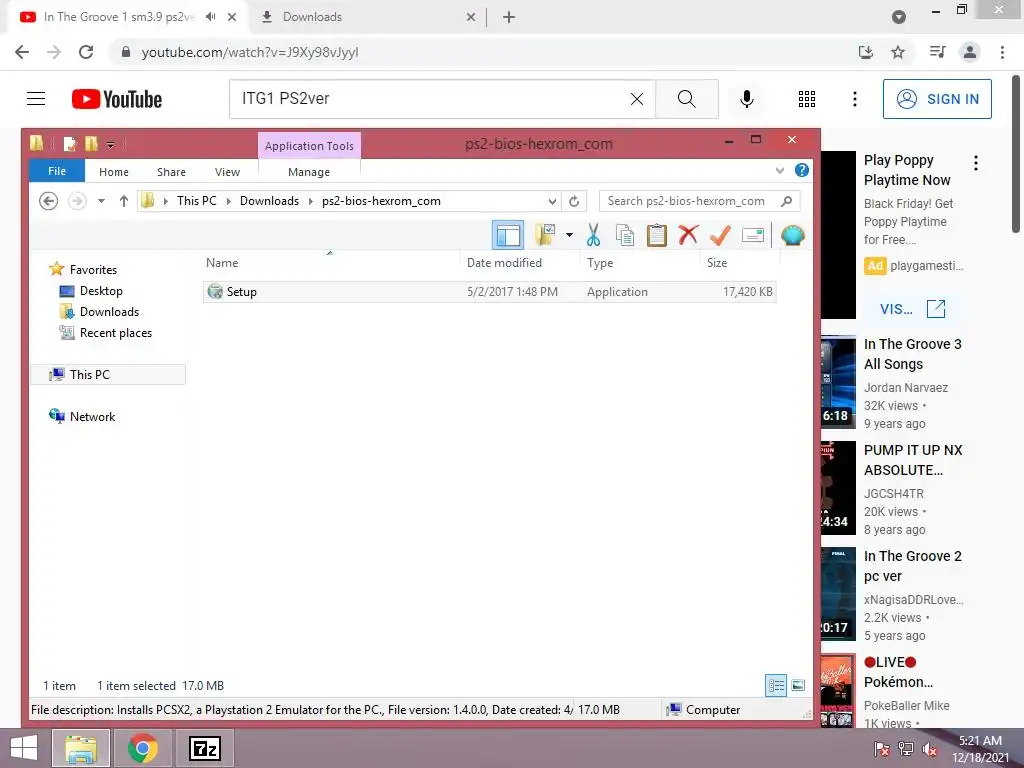
Task: Click the Properties icon in quick access toolbar
Action: [x=70, y=144]
